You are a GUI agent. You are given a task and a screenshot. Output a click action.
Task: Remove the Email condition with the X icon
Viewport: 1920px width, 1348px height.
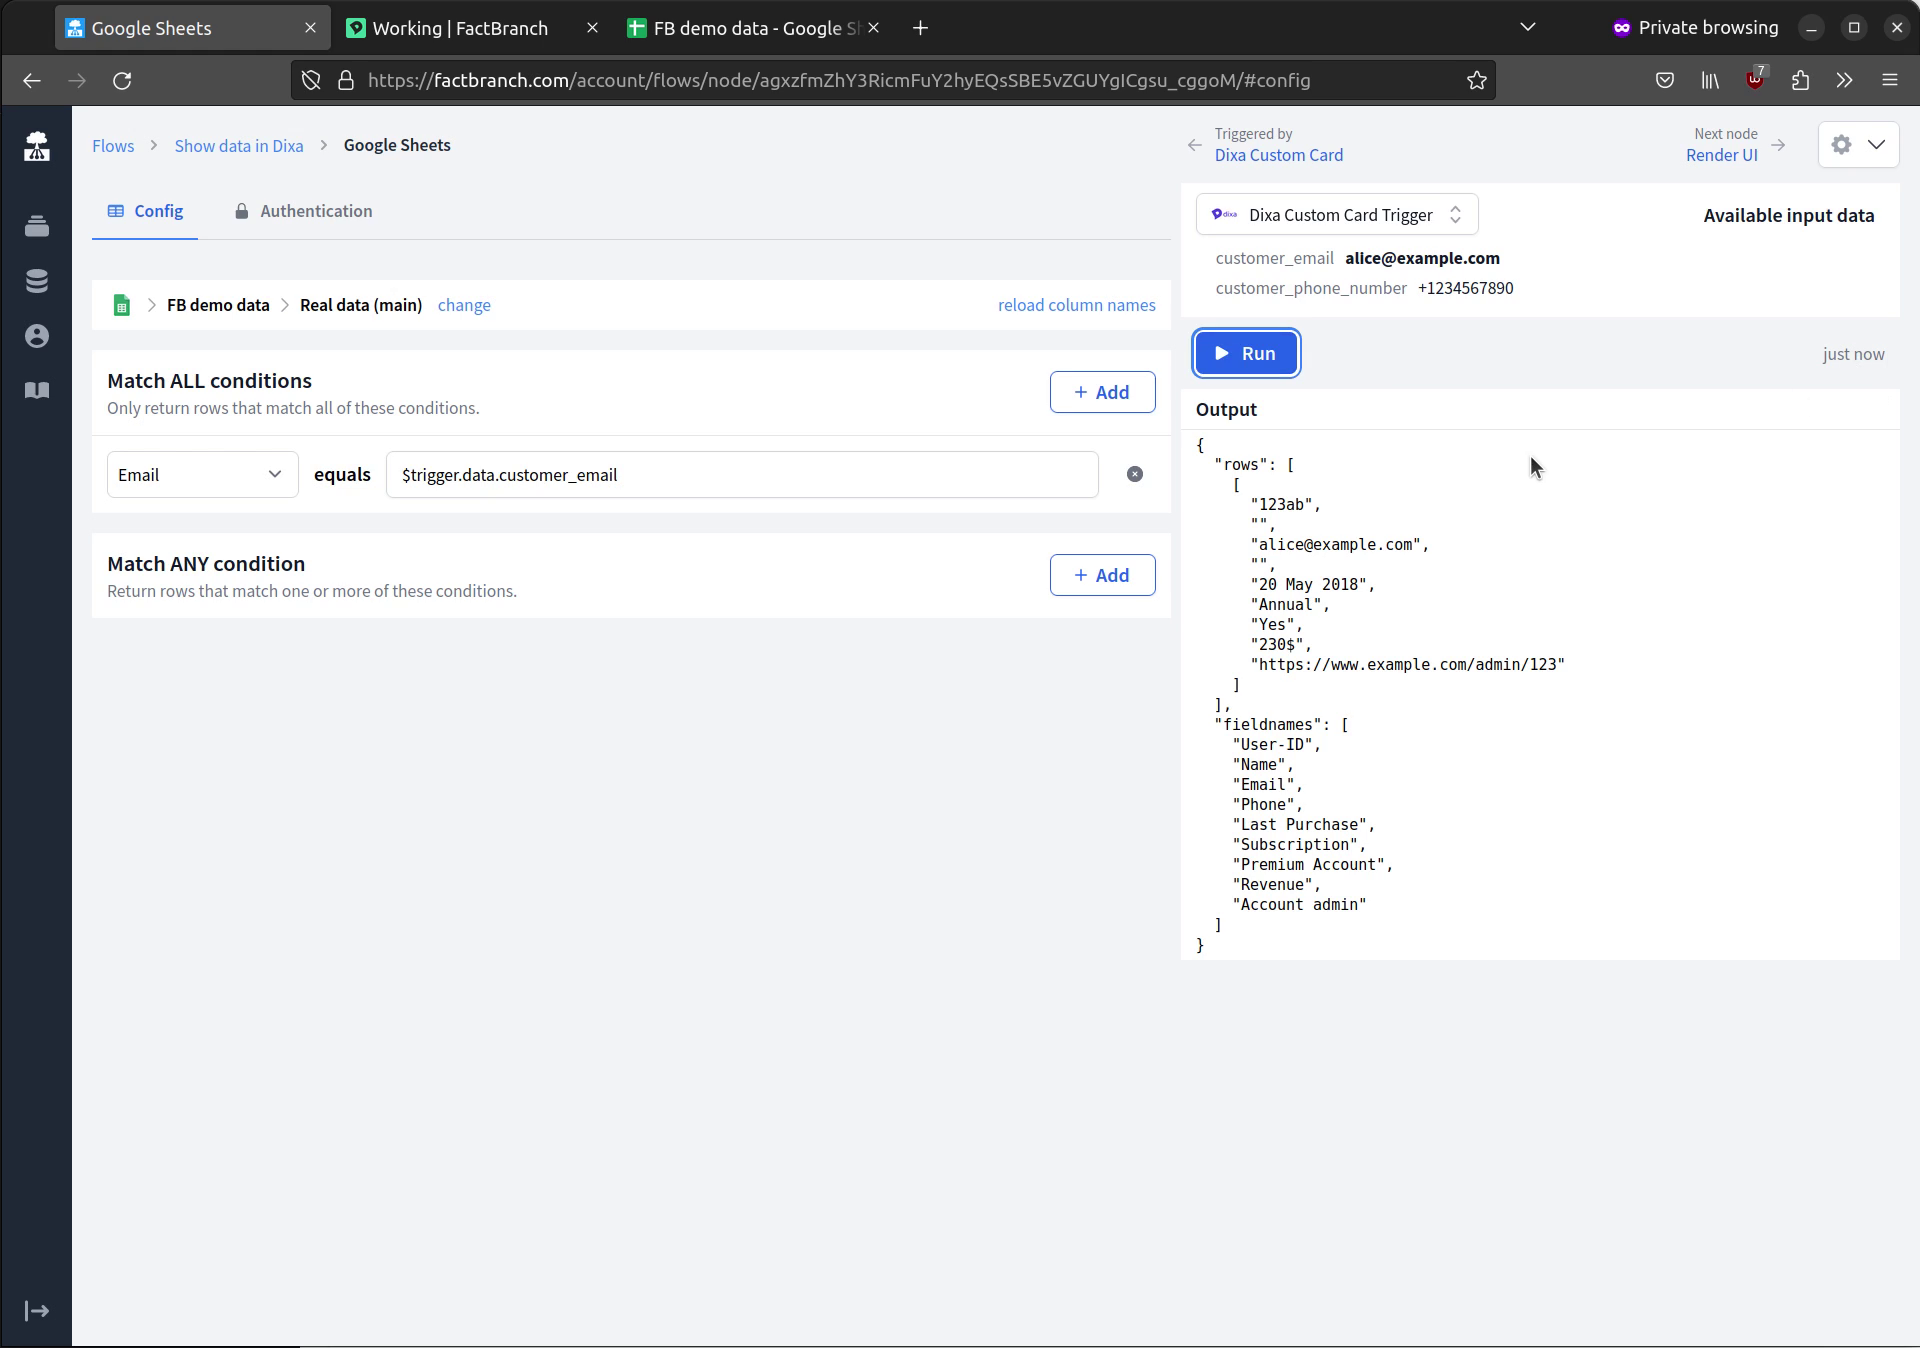pos(1135,474)
